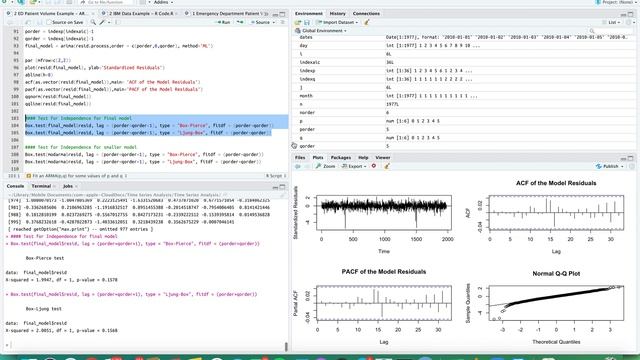Click the load workspace icon in Environment
640x360 pixels.
pos(298,22)
